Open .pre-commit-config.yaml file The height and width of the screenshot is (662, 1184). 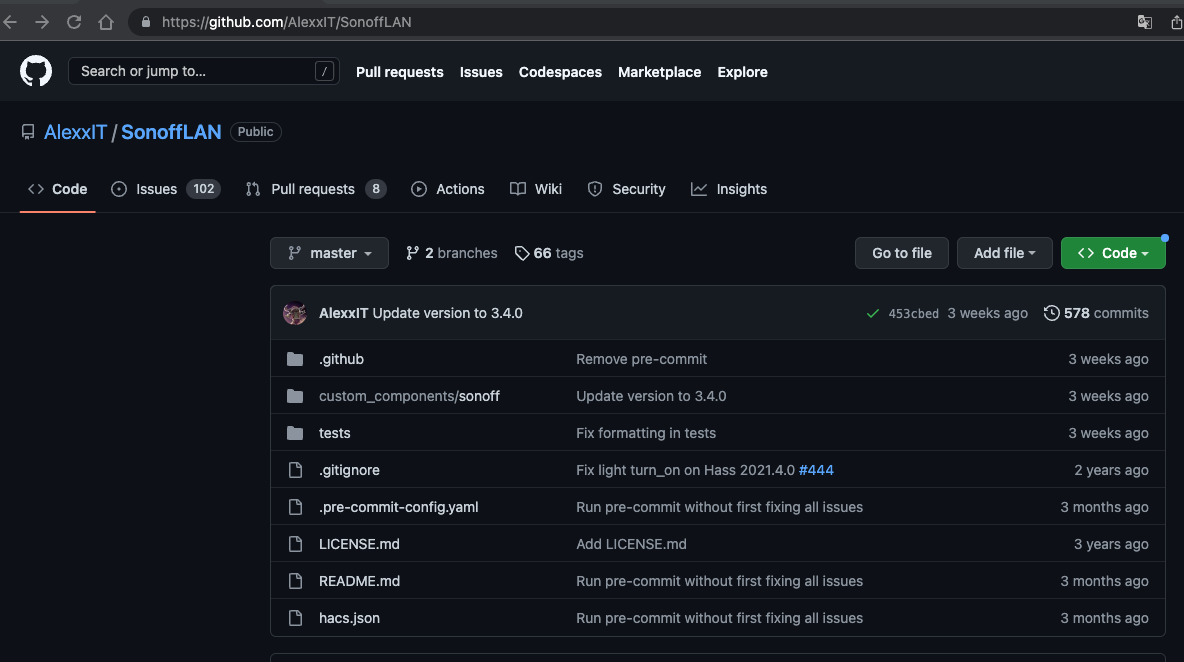[399, 507]
